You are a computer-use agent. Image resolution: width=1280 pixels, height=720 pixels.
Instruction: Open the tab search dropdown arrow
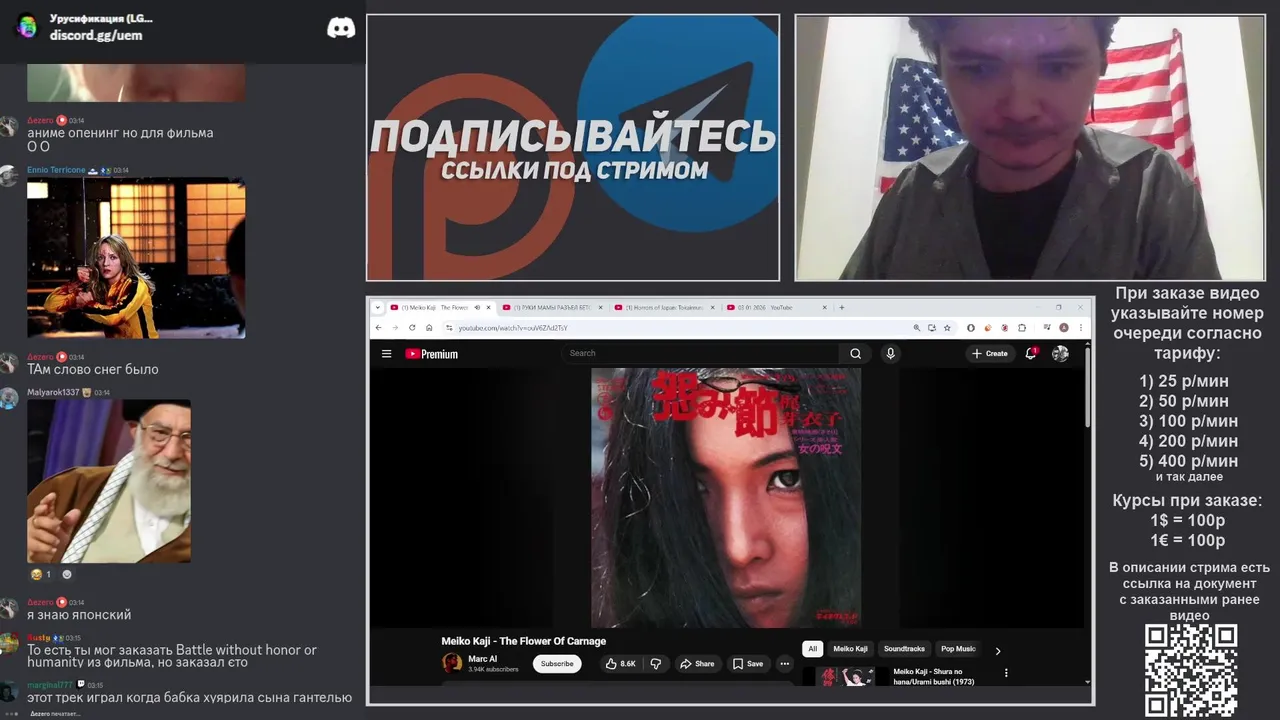tap(378, 307)
